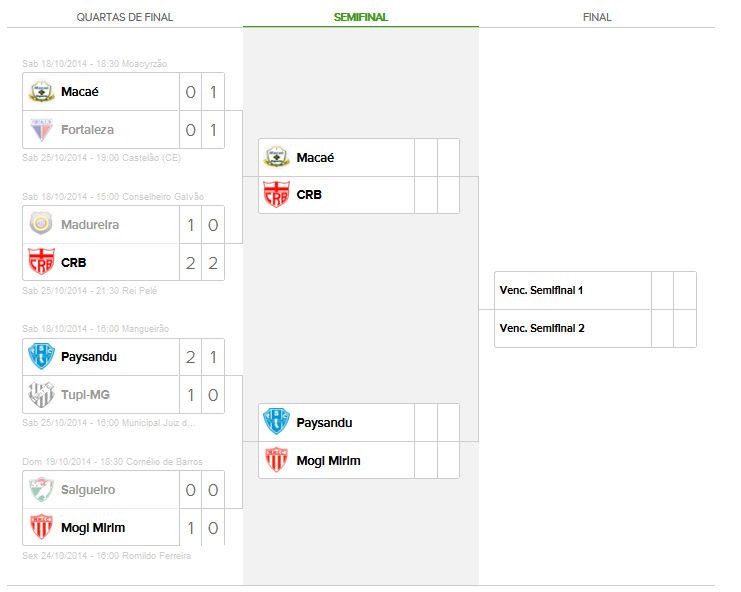Image resolution: width=741 pixels, height=592 pixels.
Task: Click Venc. Semifinal 2 slot
Action: point(541,328)
